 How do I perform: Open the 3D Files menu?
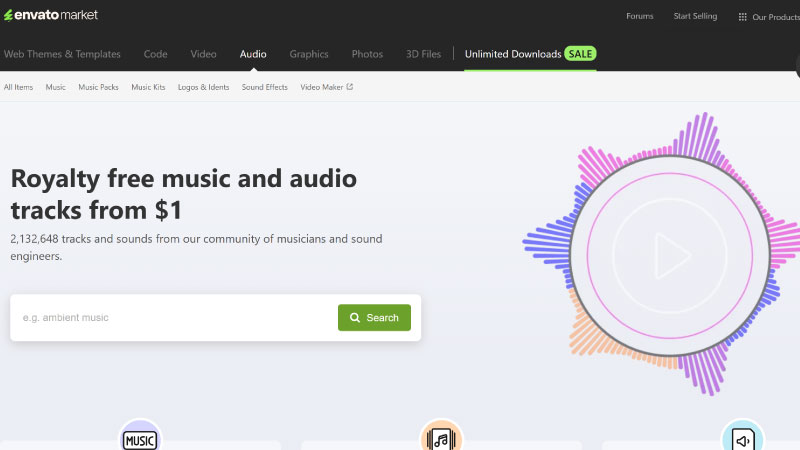pyautogui.click(x=423, y=54)
